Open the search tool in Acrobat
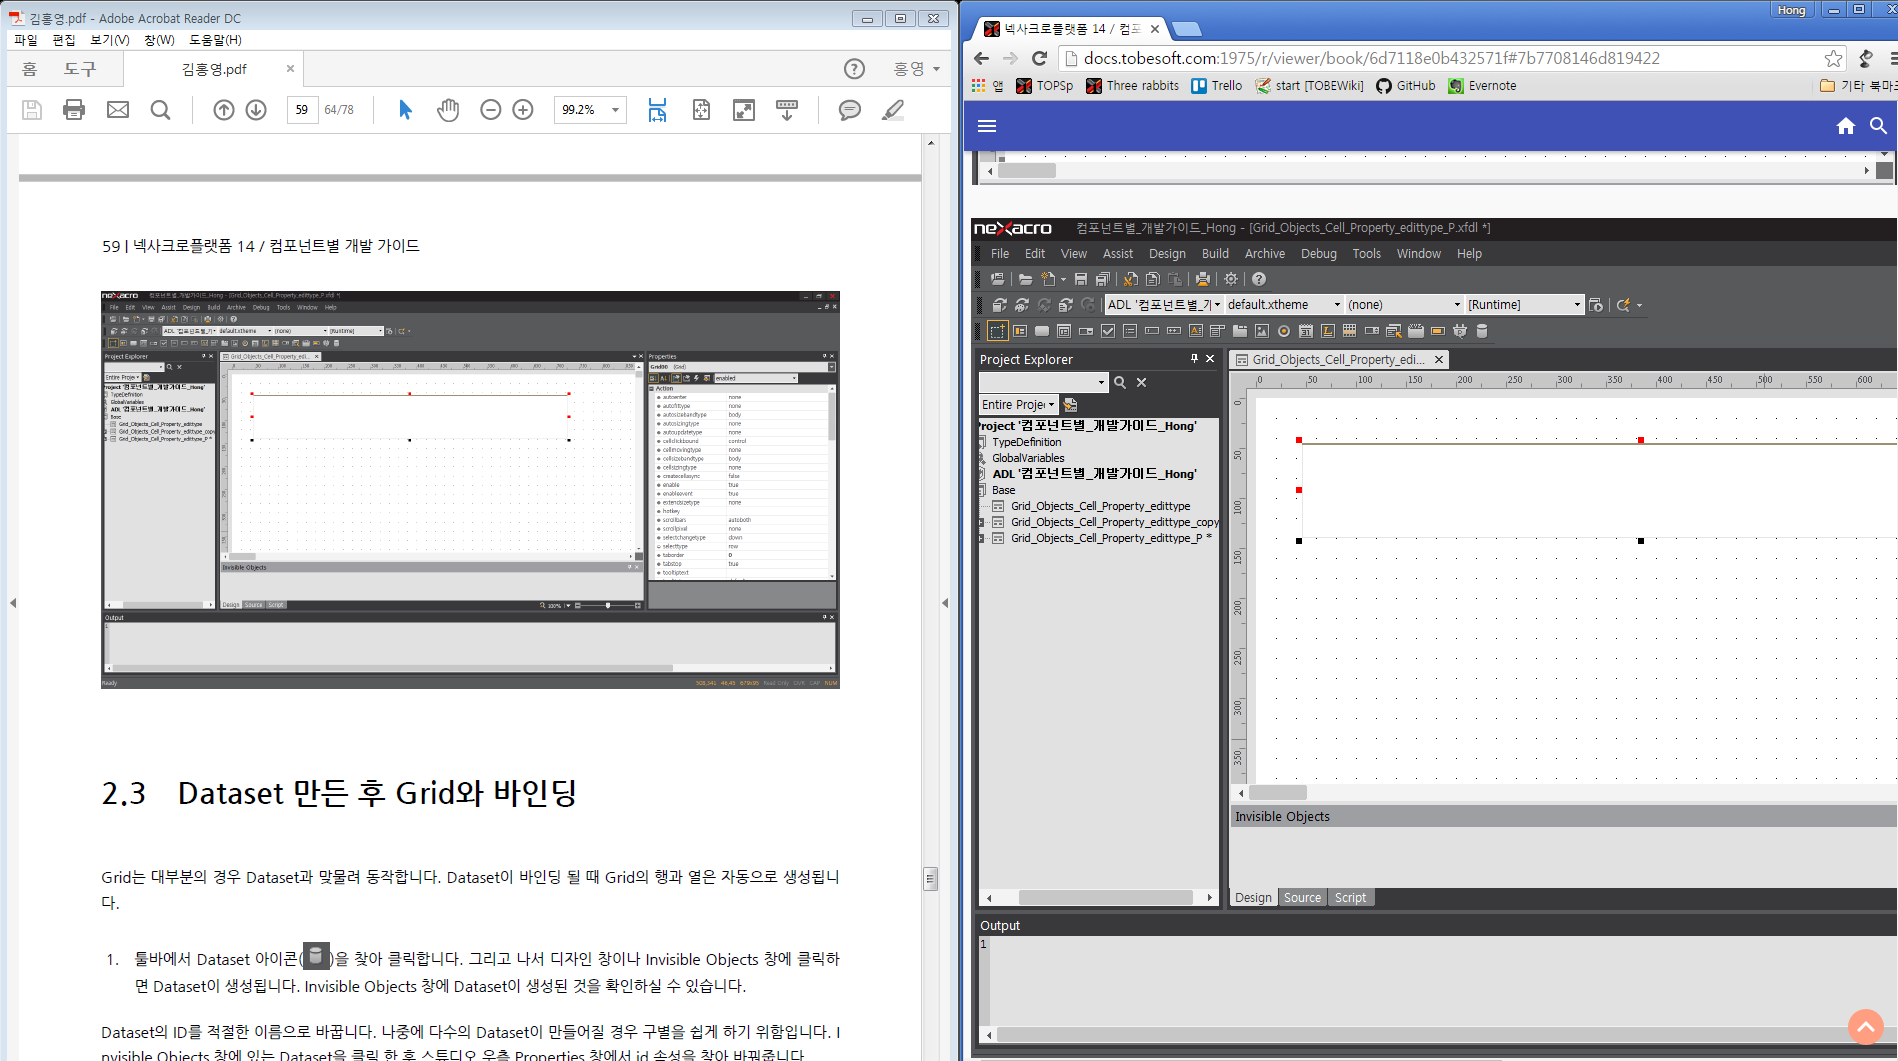This screenshot has height=1061, width=1898. click(160, 110)
